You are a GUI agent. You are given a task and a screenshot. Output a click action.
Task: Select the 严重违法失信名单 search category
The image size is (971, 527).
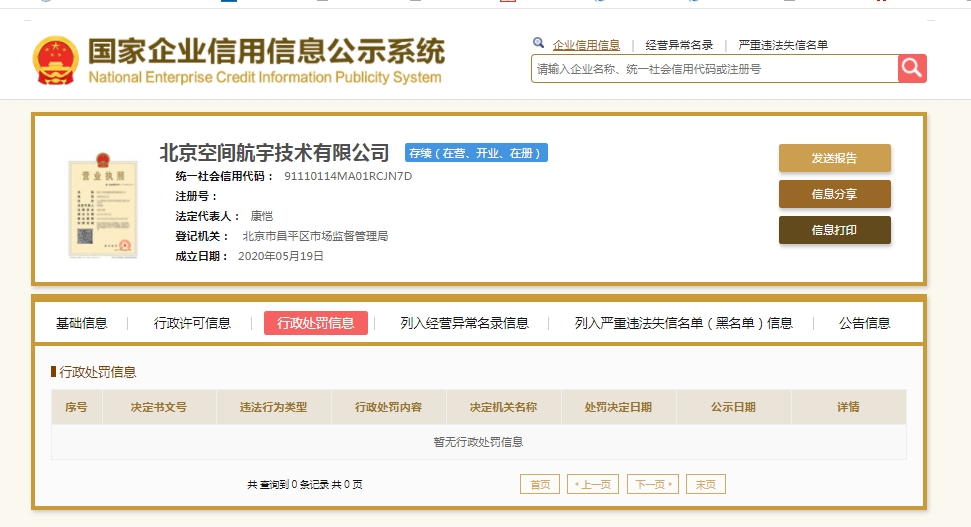click(783, 45)
